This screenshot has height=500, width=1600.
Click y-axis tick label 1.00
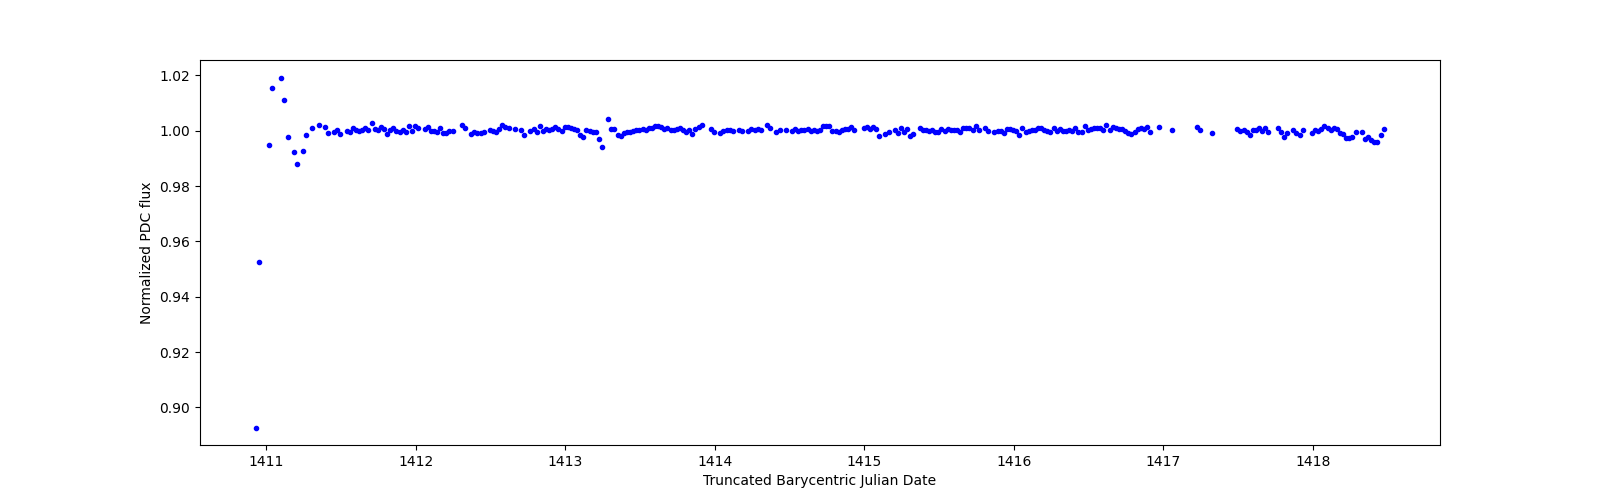(x=176, y=131)
